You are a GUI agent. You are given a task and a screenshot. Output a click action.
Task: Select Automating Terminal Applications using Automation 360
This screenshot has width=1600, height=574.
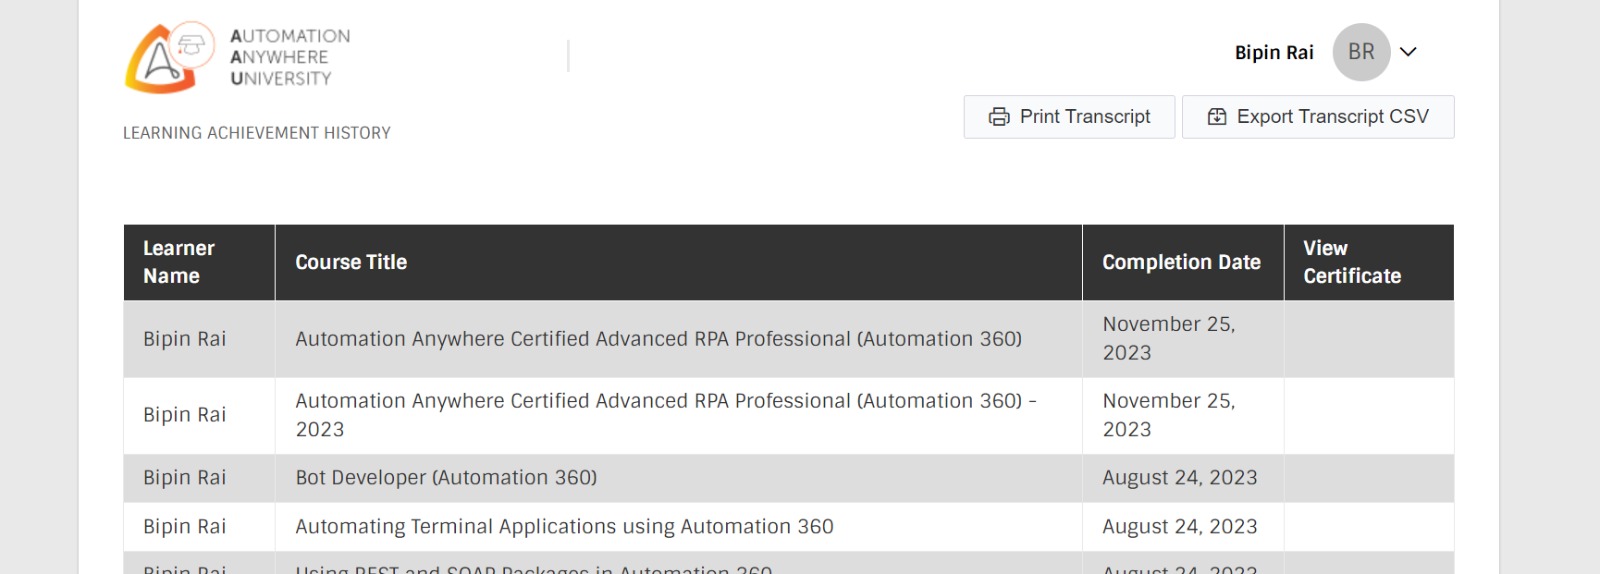[564, 527]
